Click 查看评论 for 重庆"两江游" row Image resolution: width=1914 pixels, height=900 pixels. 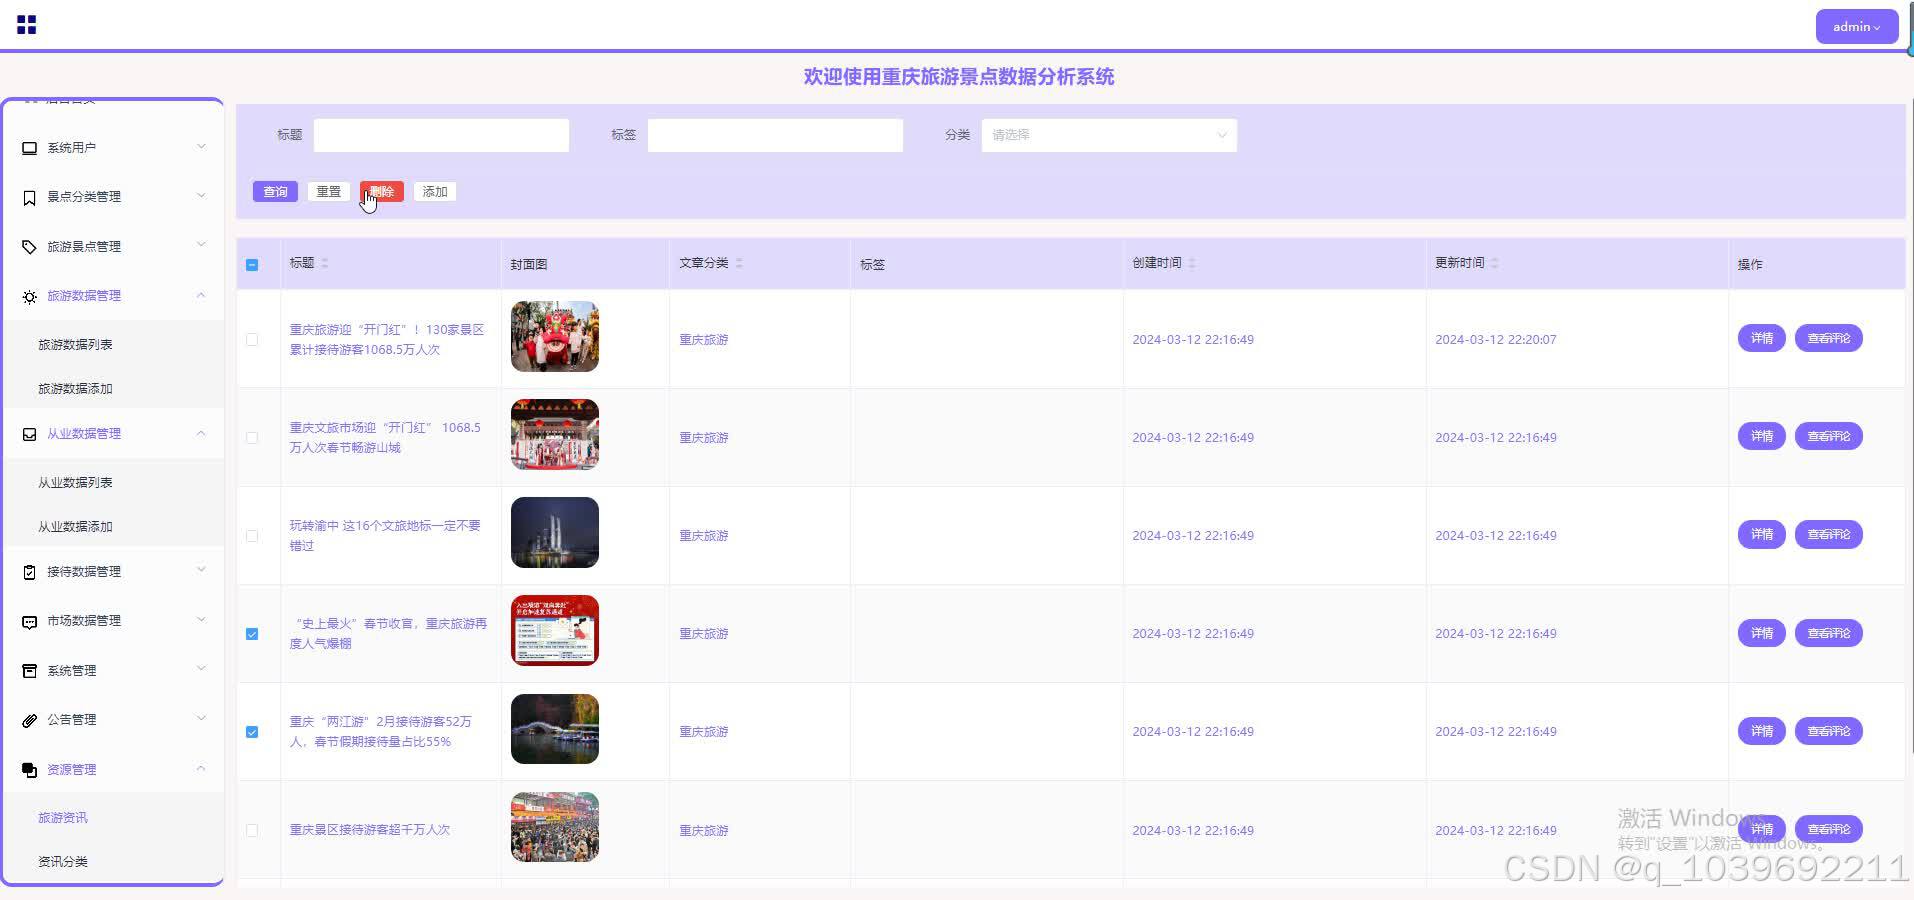pyautogui.click(x=1829, y=731)
